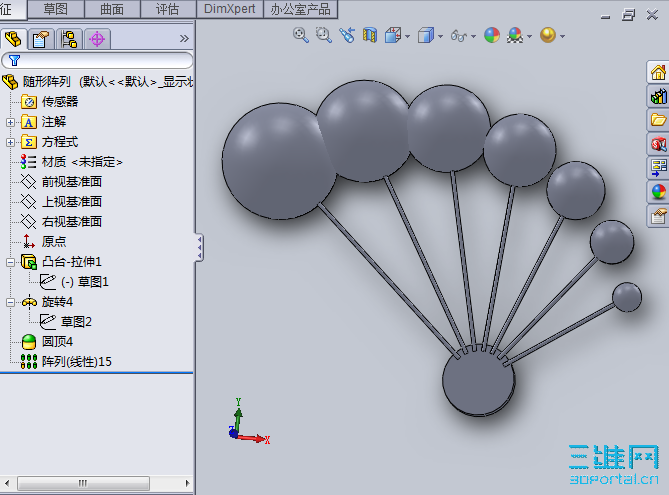Screen dimensions: 669x495
Task: Click the Section View icon
Action: point(370,35)
